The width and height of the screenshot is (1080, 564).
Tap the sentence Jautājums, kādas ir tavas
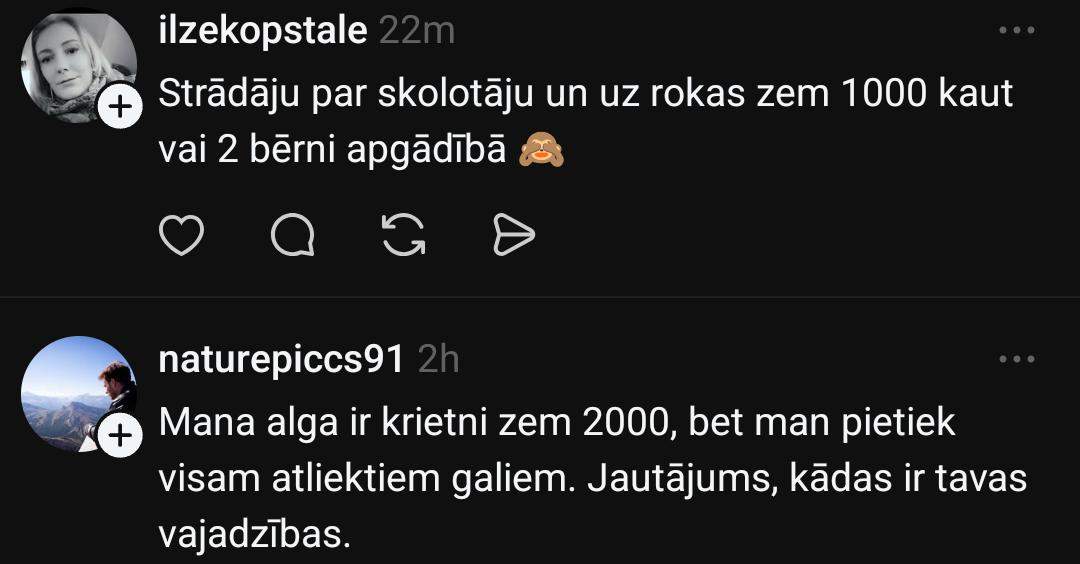pyautogui.click(x=807, y=478)
